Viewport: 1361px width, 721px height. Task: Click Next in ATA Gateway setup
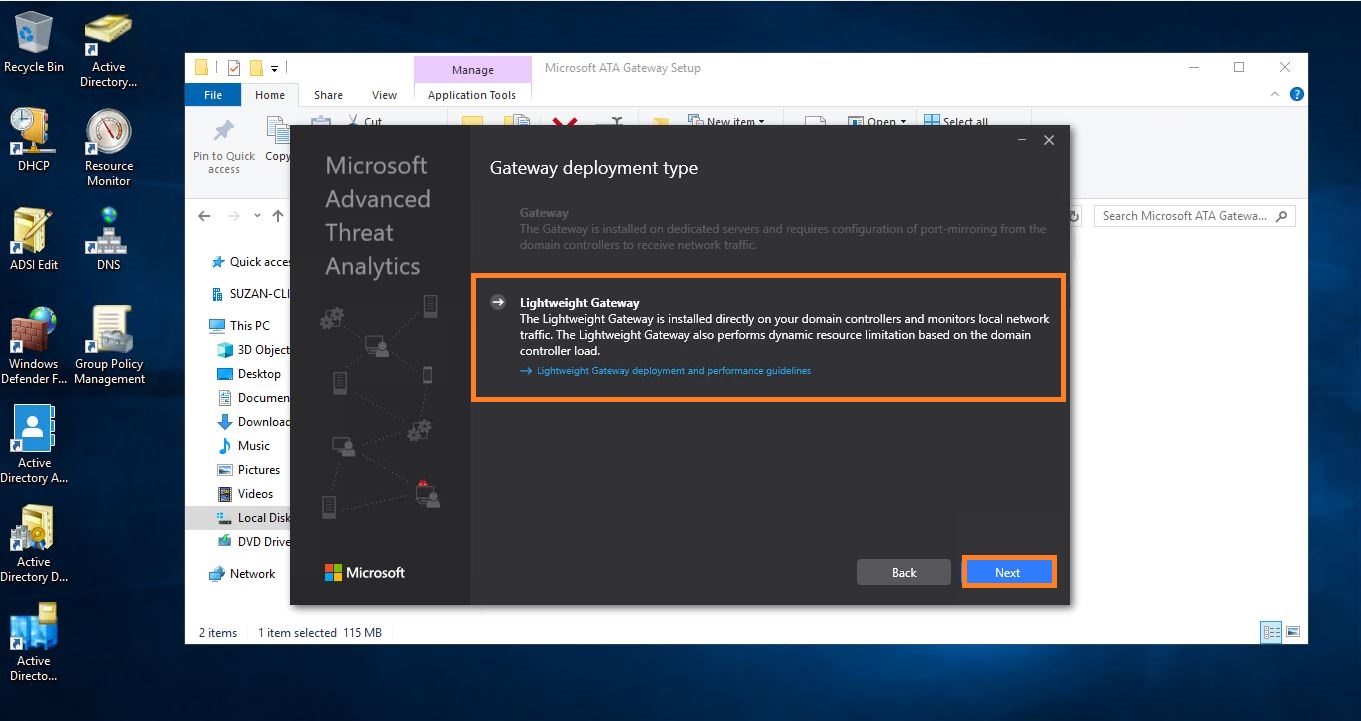pyautogui.click(x=1007, y=572)
